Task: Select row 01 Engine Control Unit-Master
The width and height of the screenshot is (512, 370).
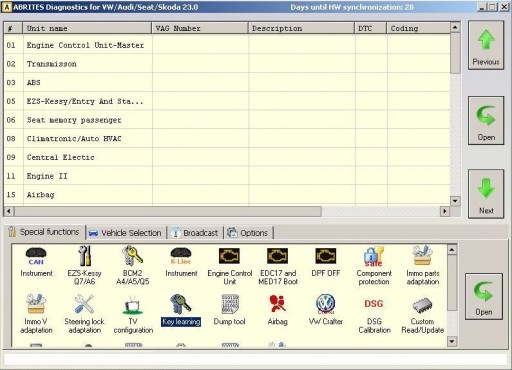Action: pos(227,45)
